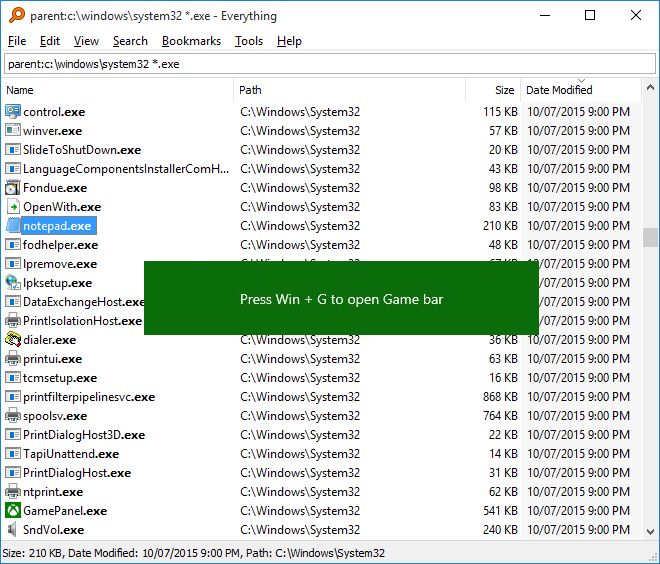The height and width of the screenshot is (564, 660).
Task: Open the Search menu
Action: [130, 41]
